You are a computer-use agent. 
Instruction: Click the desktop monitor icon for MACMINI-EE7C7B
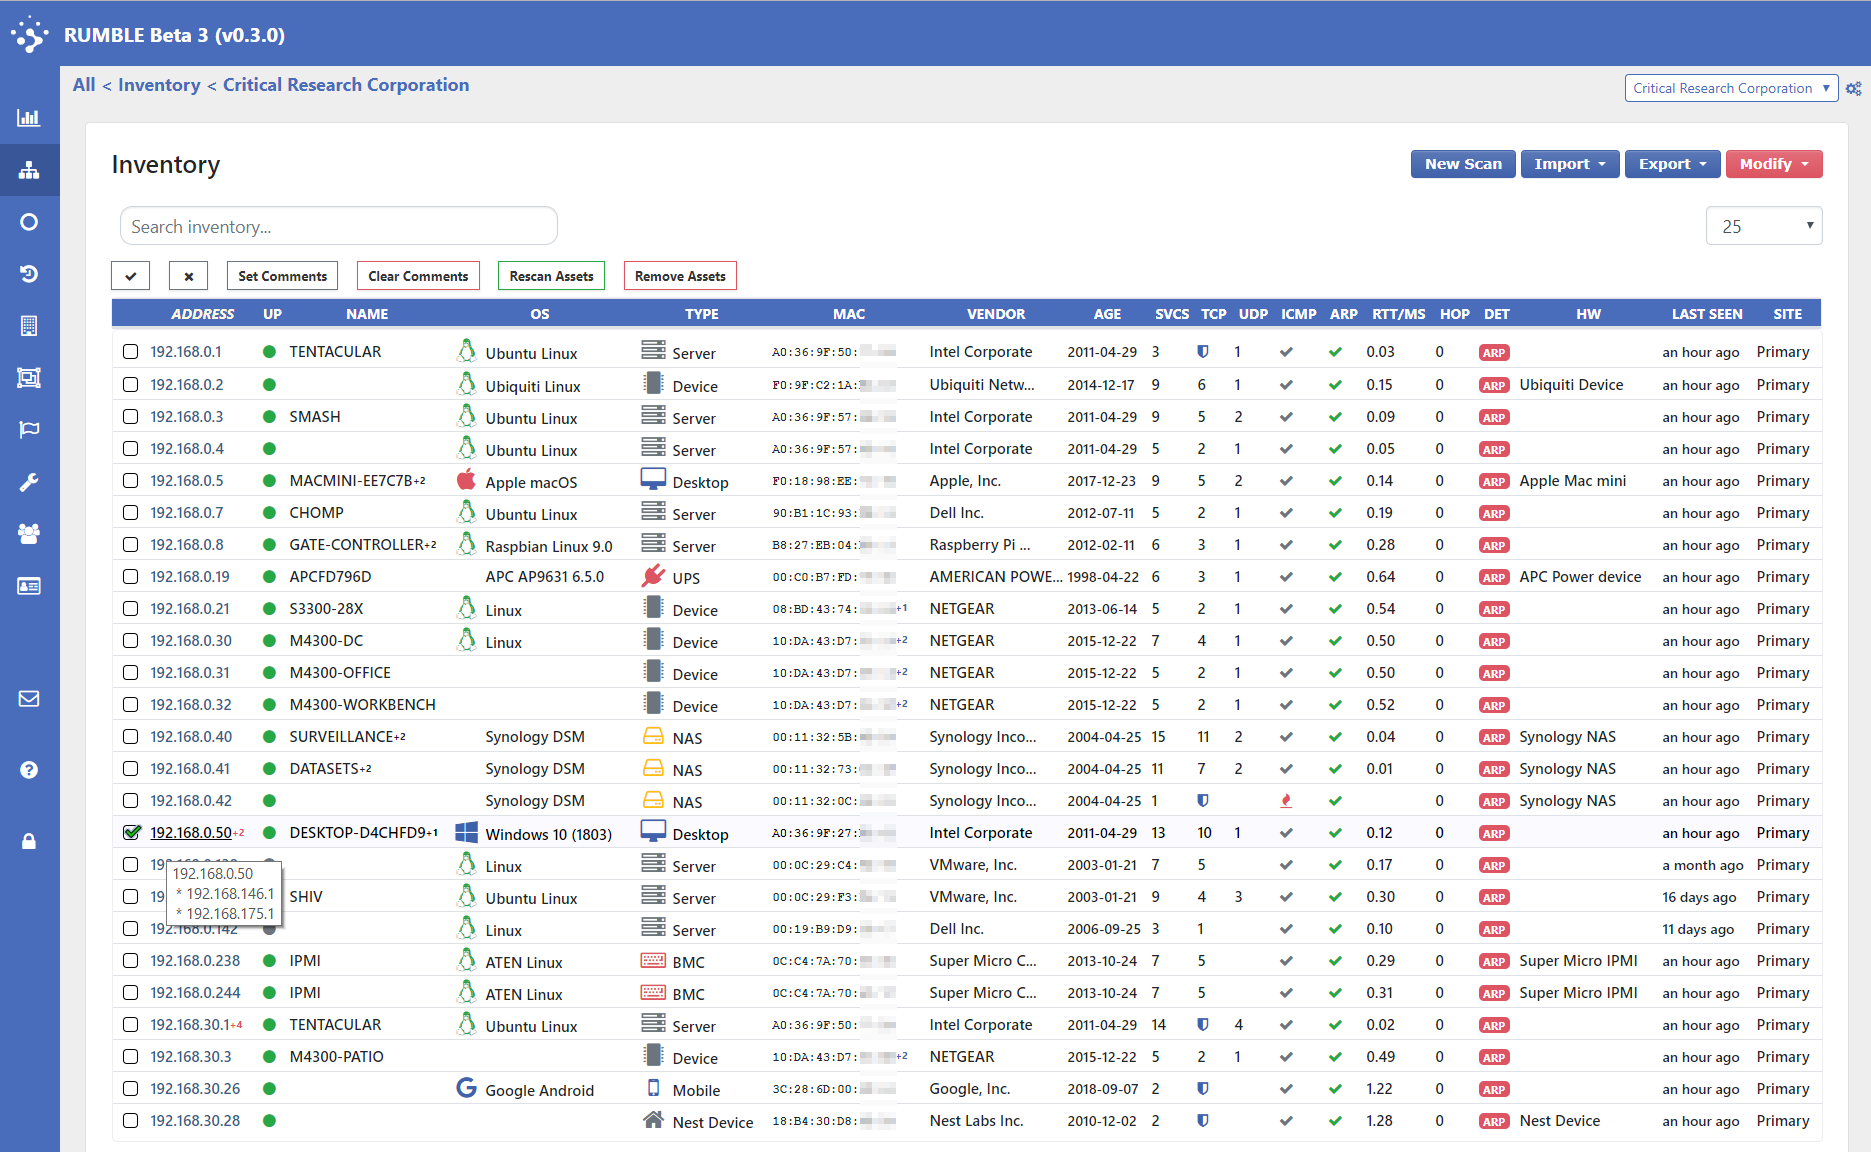click(653, 480)
